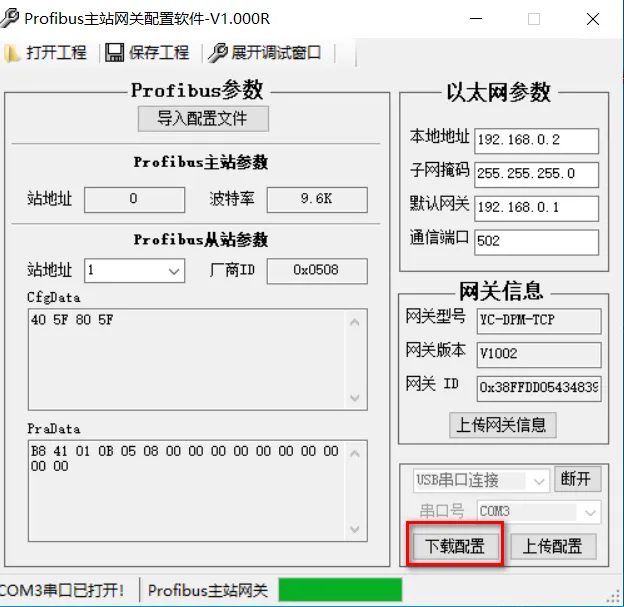This screenshot has height=607, width=624.
Task: Open the 展开调试窗口 debug window label
Action: click(276, 53)
